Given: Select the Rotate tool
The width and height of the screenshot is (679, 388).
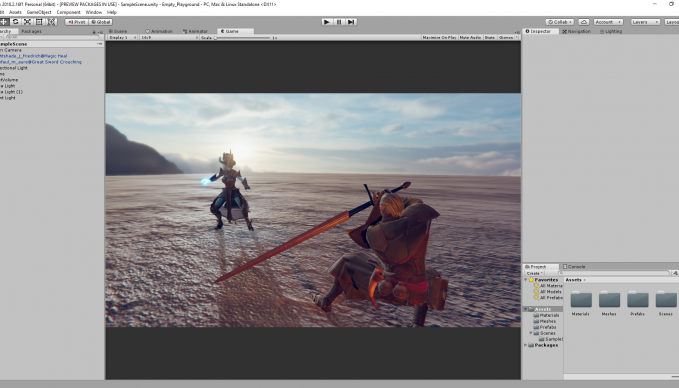Looking at the screenshot, I should (x=15, y=22).
